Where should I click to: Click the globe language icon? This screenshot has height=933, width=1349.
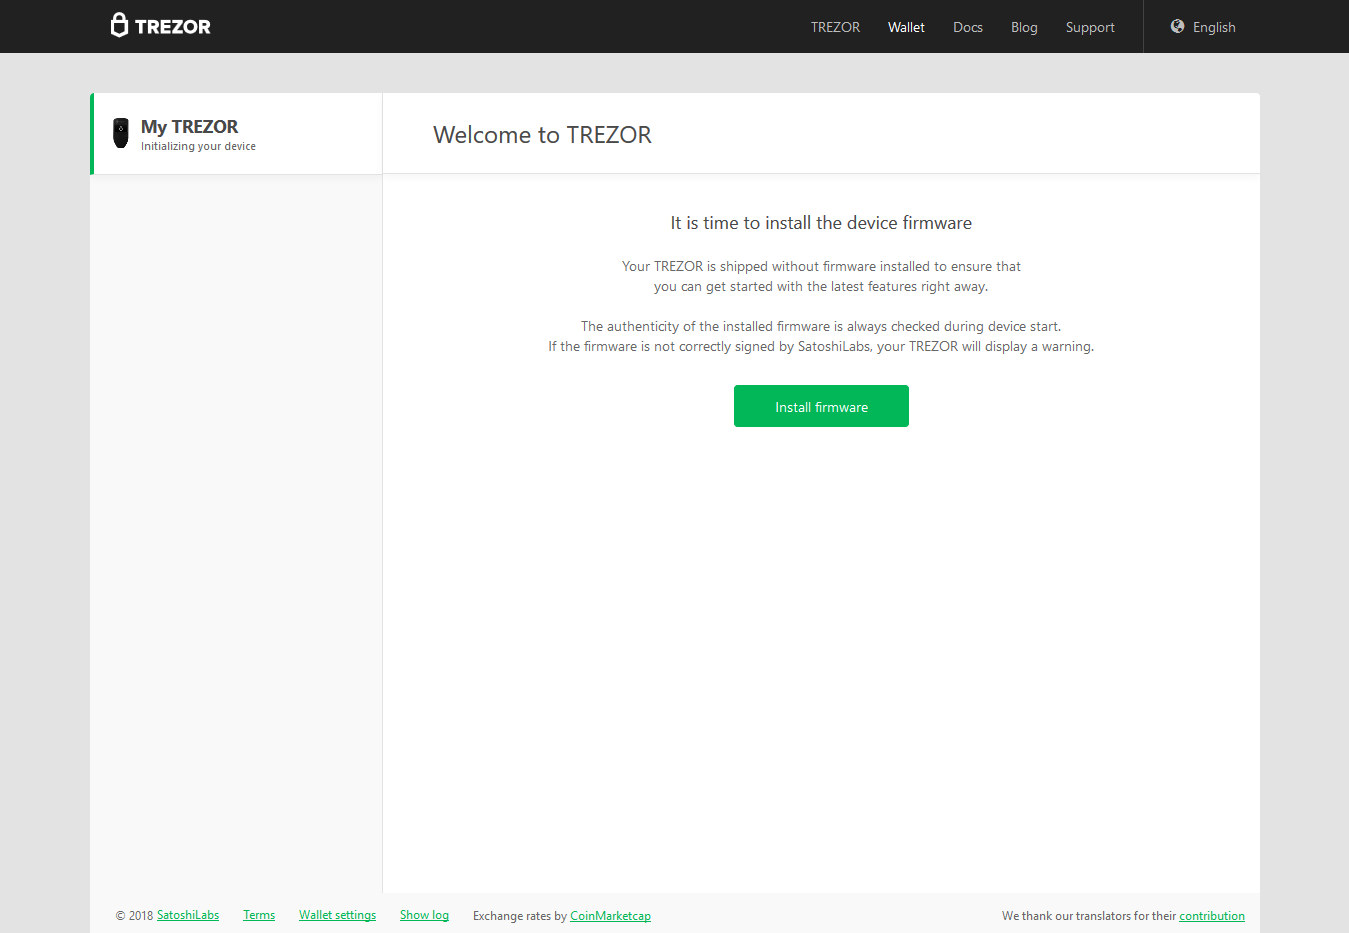(1177, 27)
